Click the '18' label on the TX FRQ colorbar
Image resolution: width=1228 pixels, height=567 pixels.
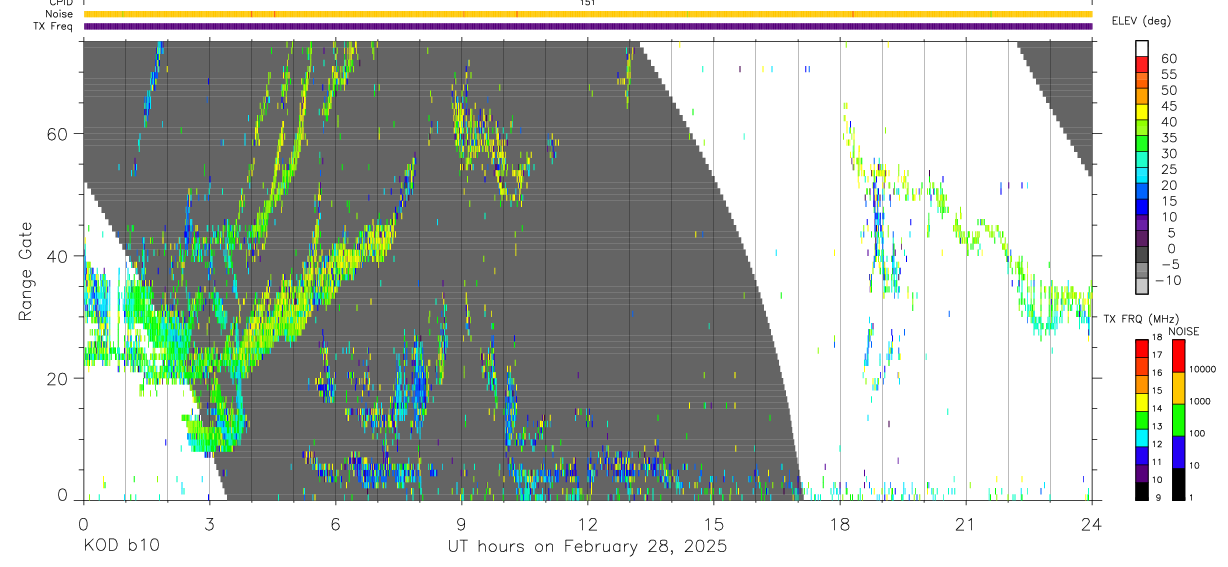(1158, 339)
